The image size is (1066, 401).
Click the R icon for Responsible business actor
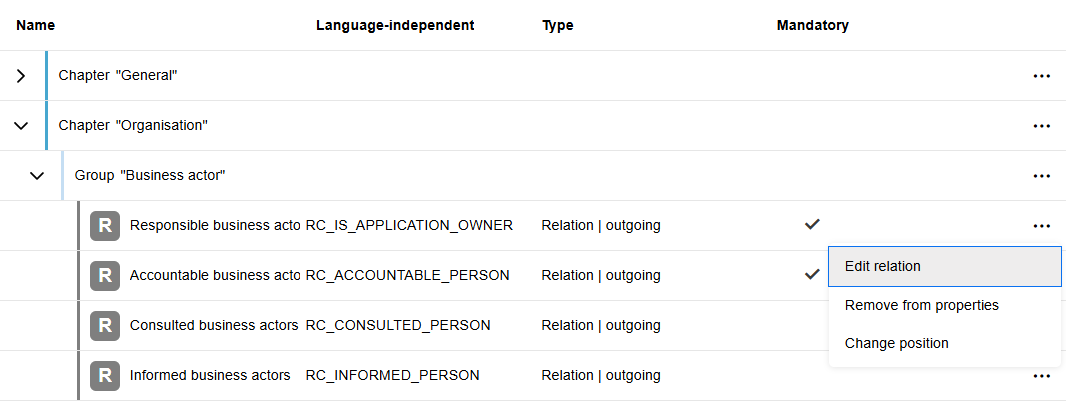click(105, 226)
